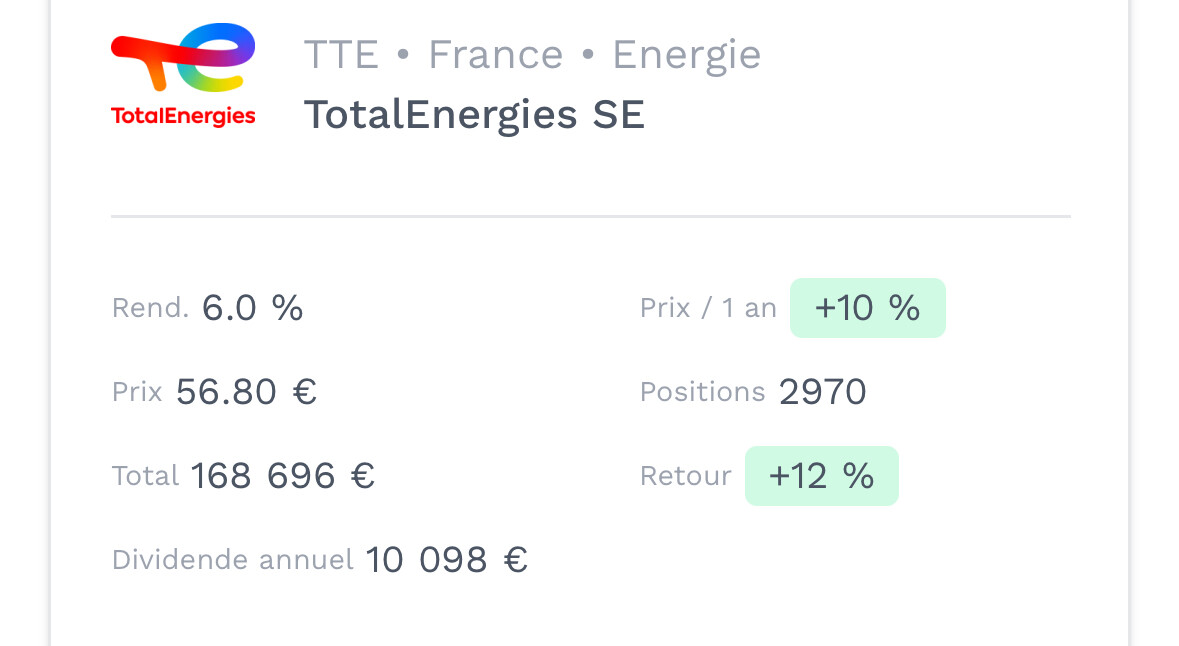Click the Rend. 6.0 % value
This screenshot has width=1179, height=646.
[252, 308]
